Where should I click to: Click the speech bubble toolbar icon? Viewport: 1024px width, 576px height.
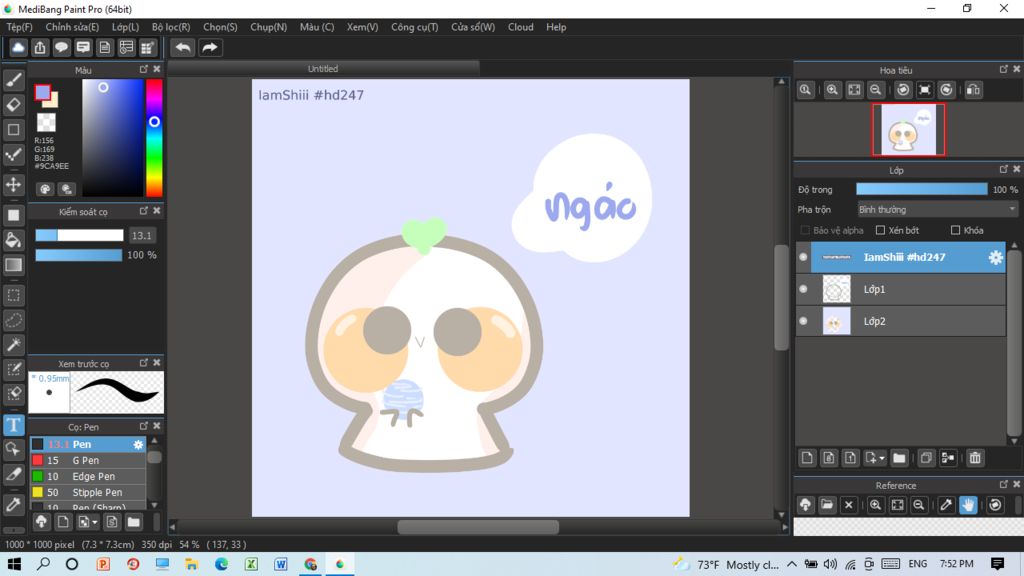tap(61, 48)
